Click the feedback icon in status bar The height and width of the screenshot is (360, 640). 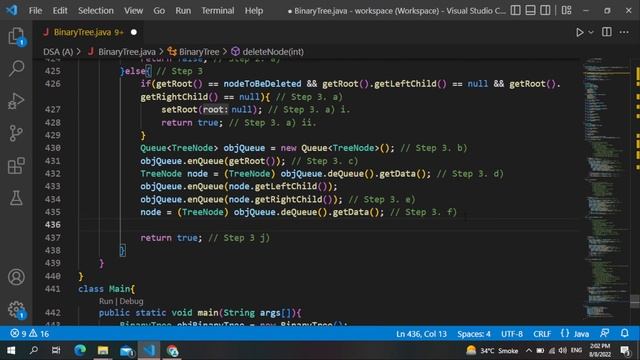(604, 333)
